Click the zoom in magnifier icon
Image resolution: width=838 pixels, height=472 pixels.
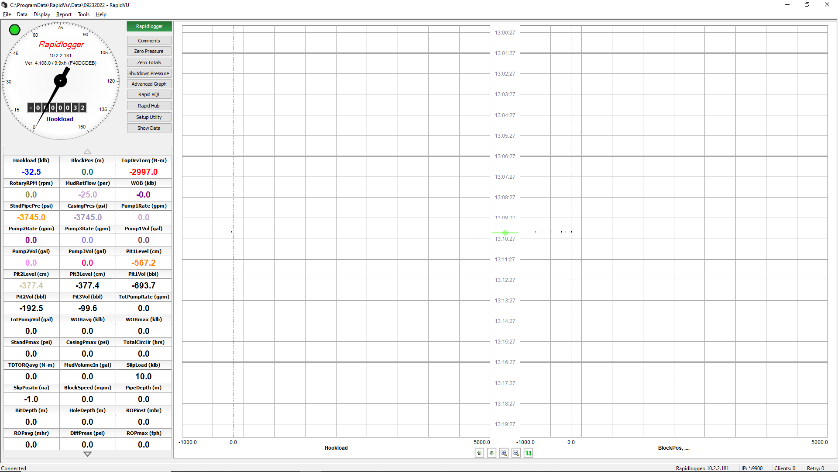pos(503,453)
